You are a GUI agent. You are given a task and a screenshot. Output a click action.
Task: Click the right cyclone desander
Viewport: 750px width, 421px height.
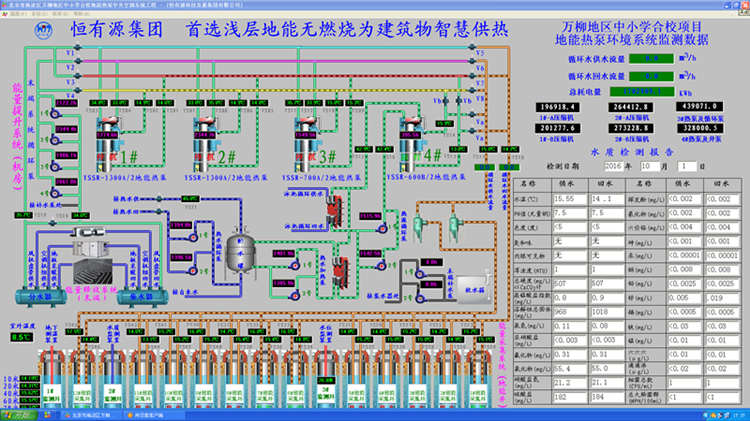click(453, 227)
